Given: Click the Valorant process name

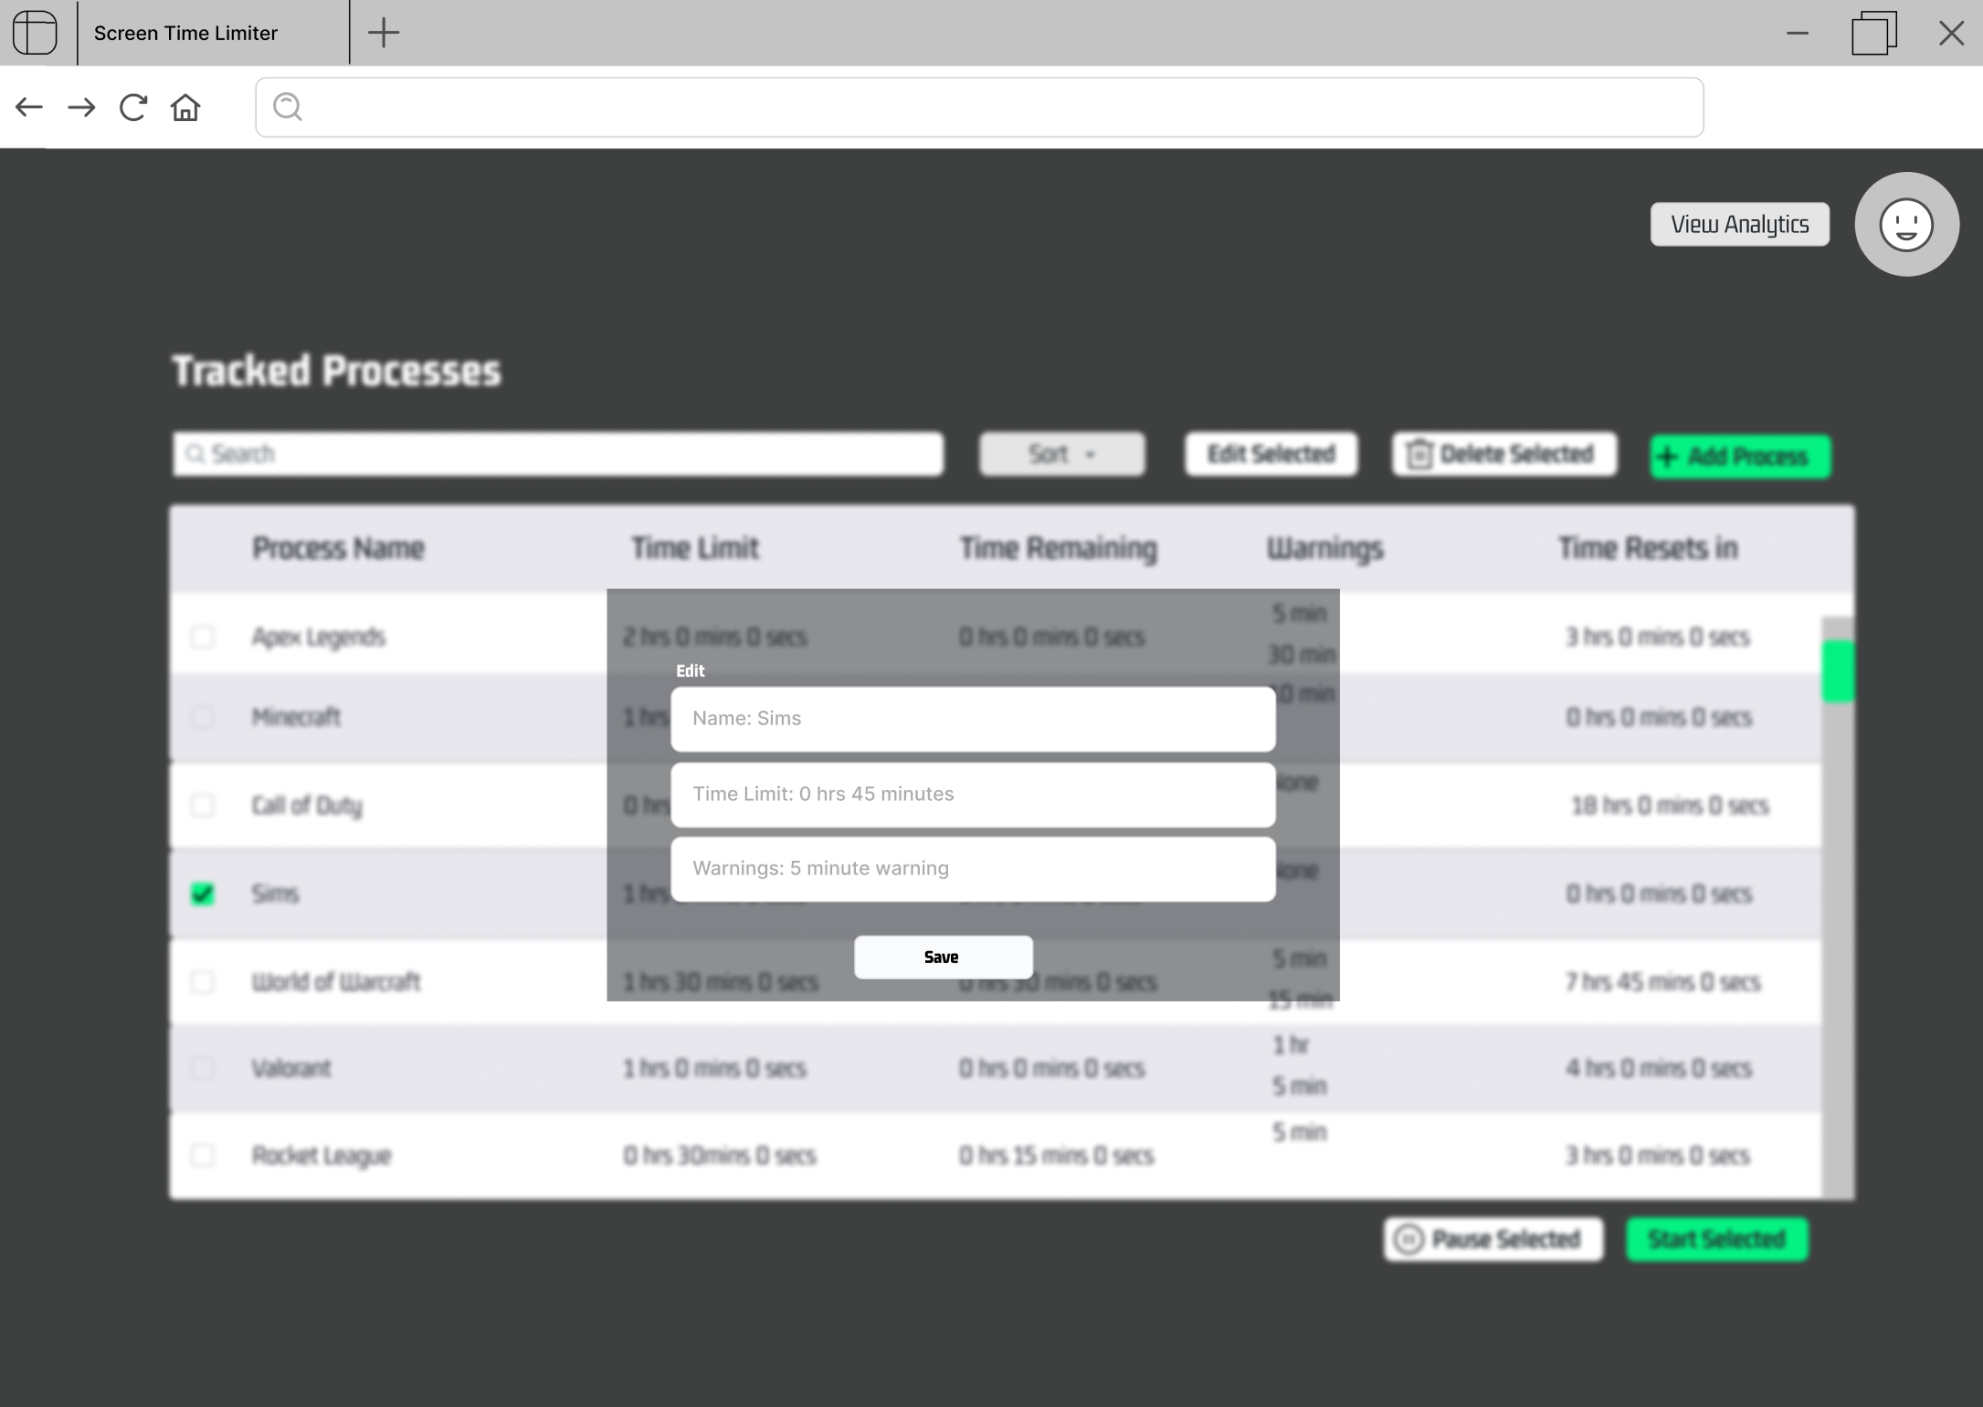Looking at the screenshot, I should point(291,1068).
